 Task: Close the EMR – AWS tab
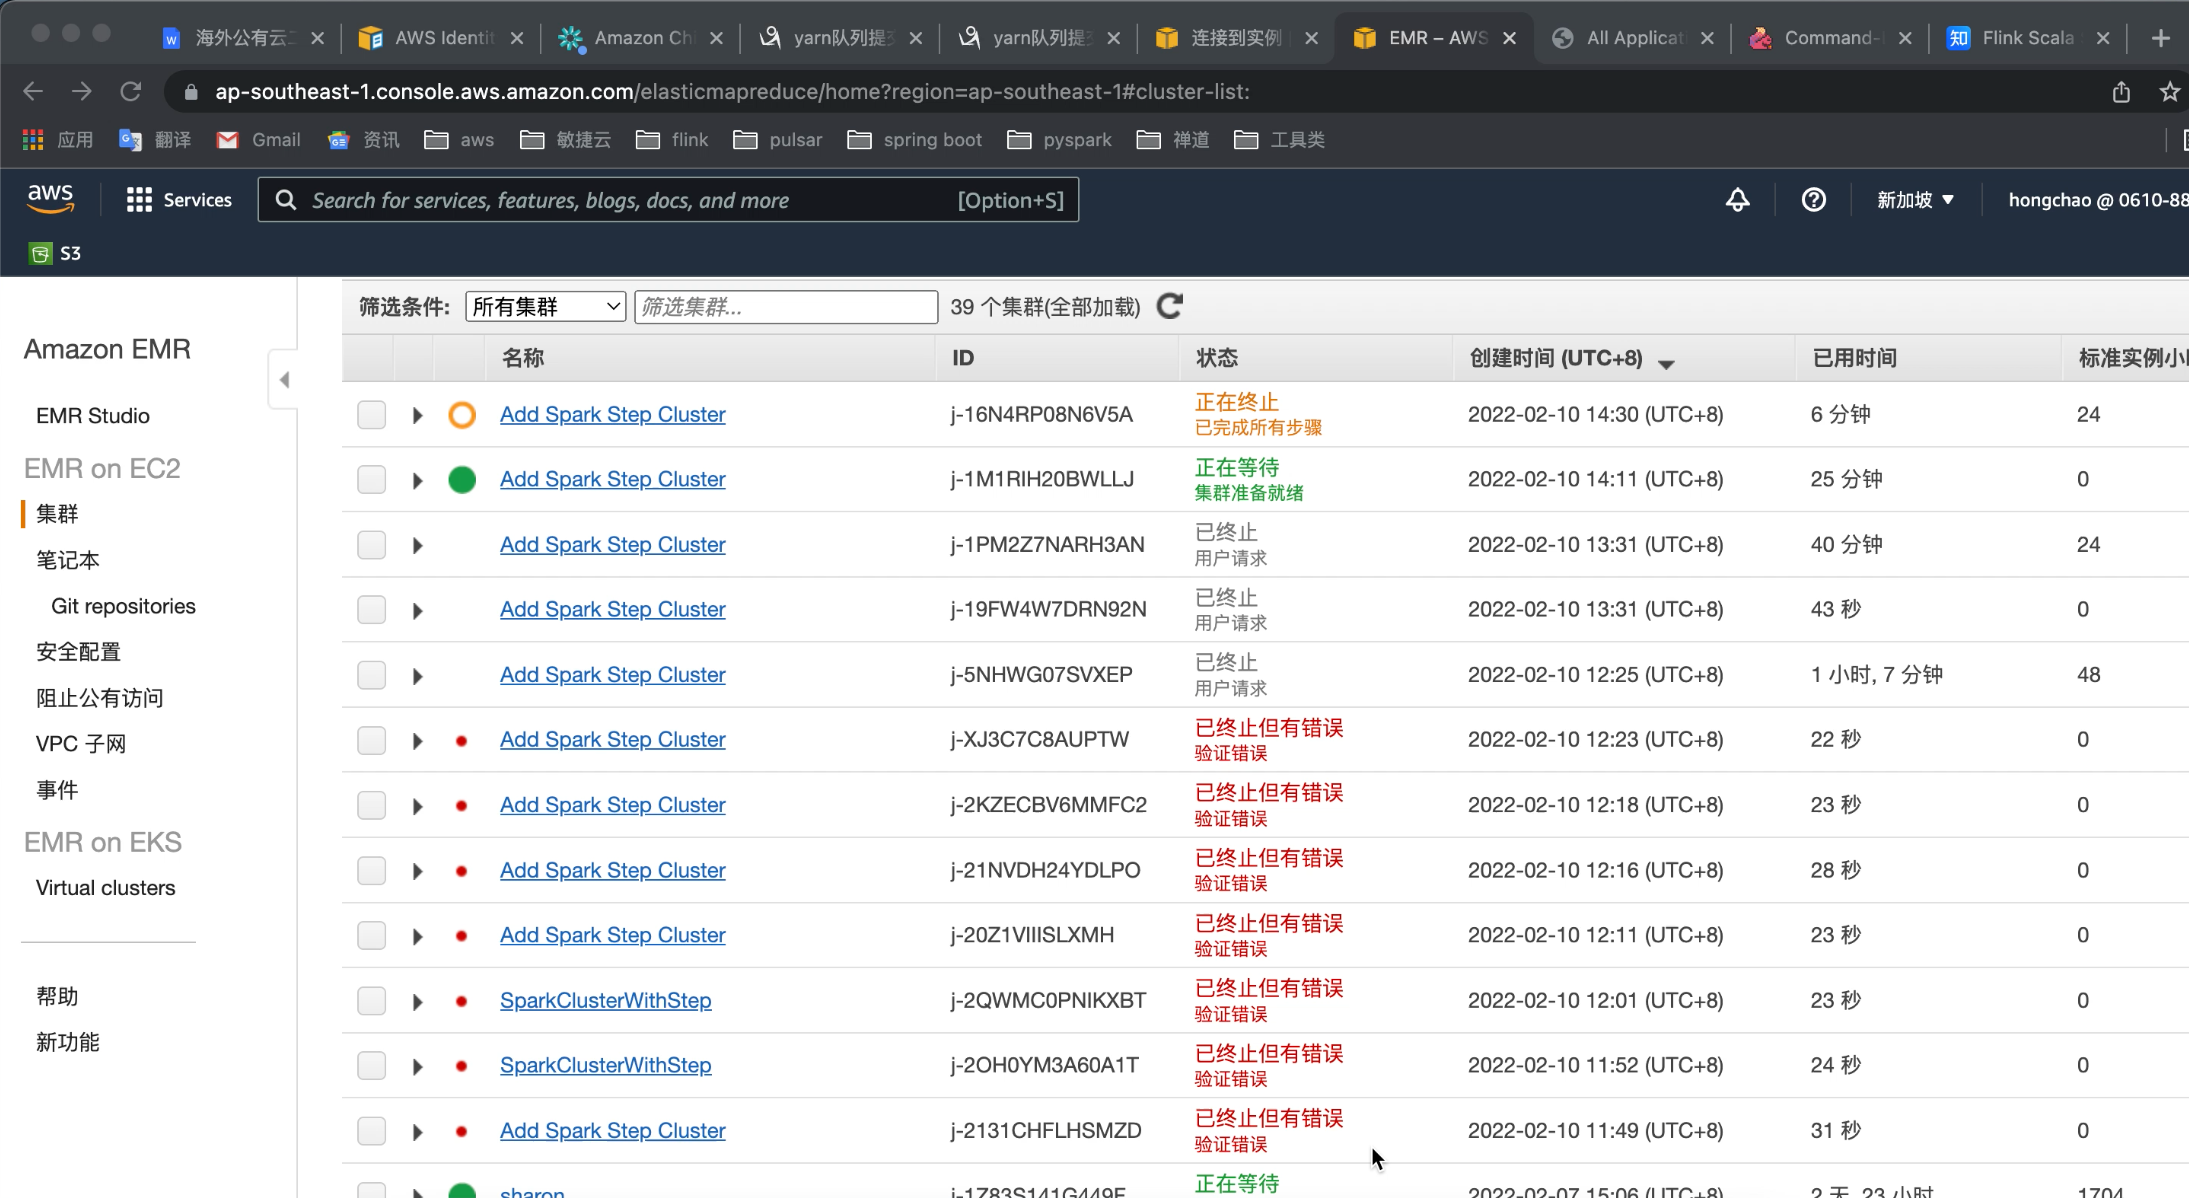tap(1509, 38)
